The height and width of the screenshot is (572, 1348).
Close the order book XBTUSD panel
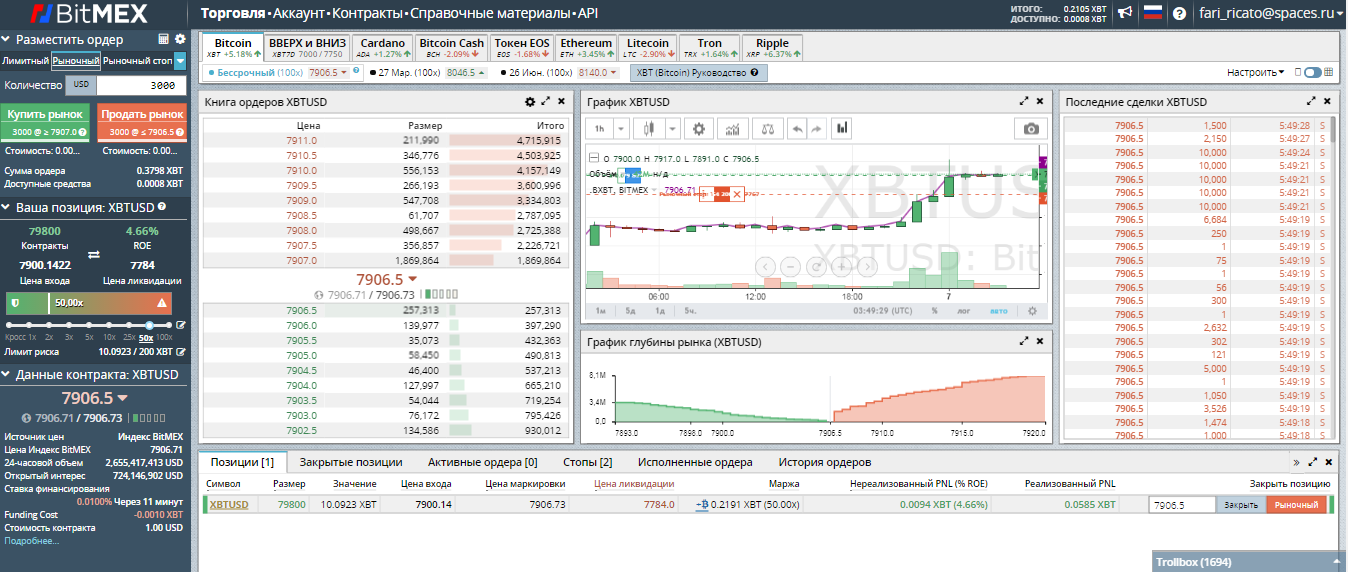(x=561, y=102)
